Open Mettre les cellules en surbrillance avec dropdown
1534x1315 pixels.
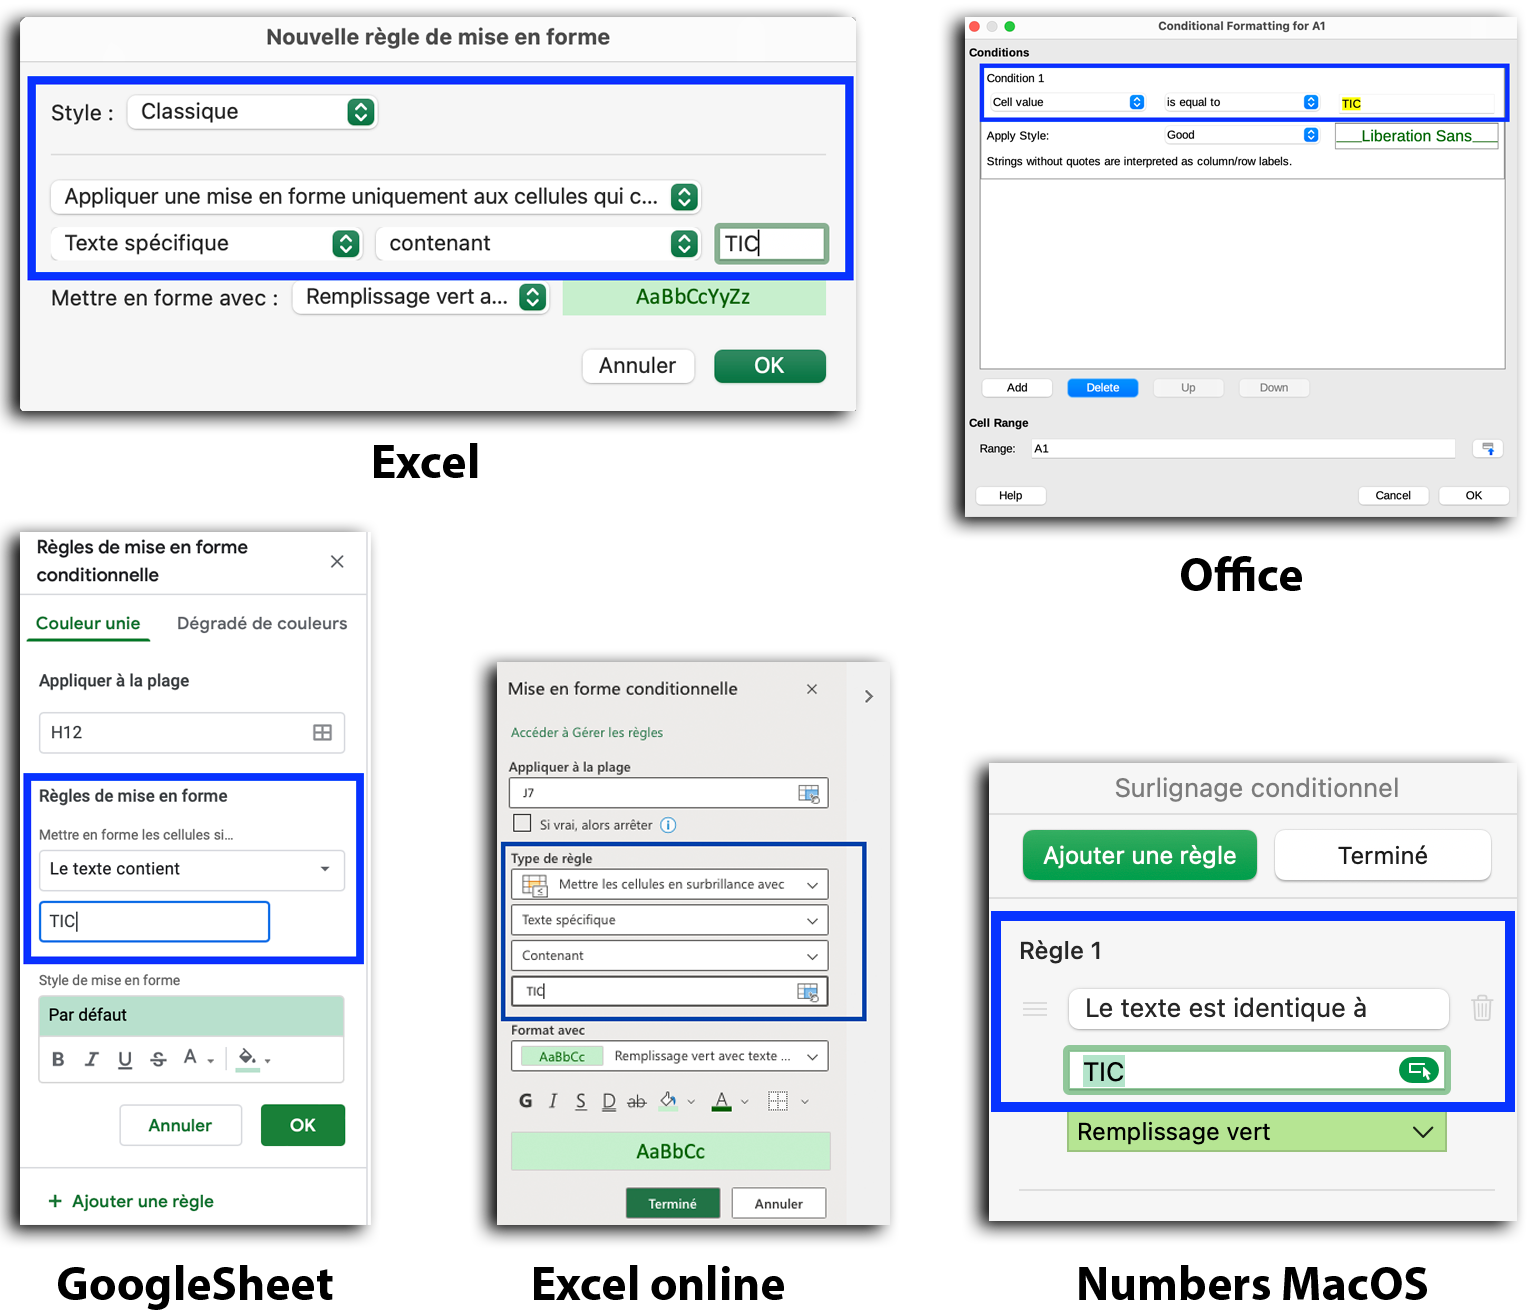[x=669, y=884]
